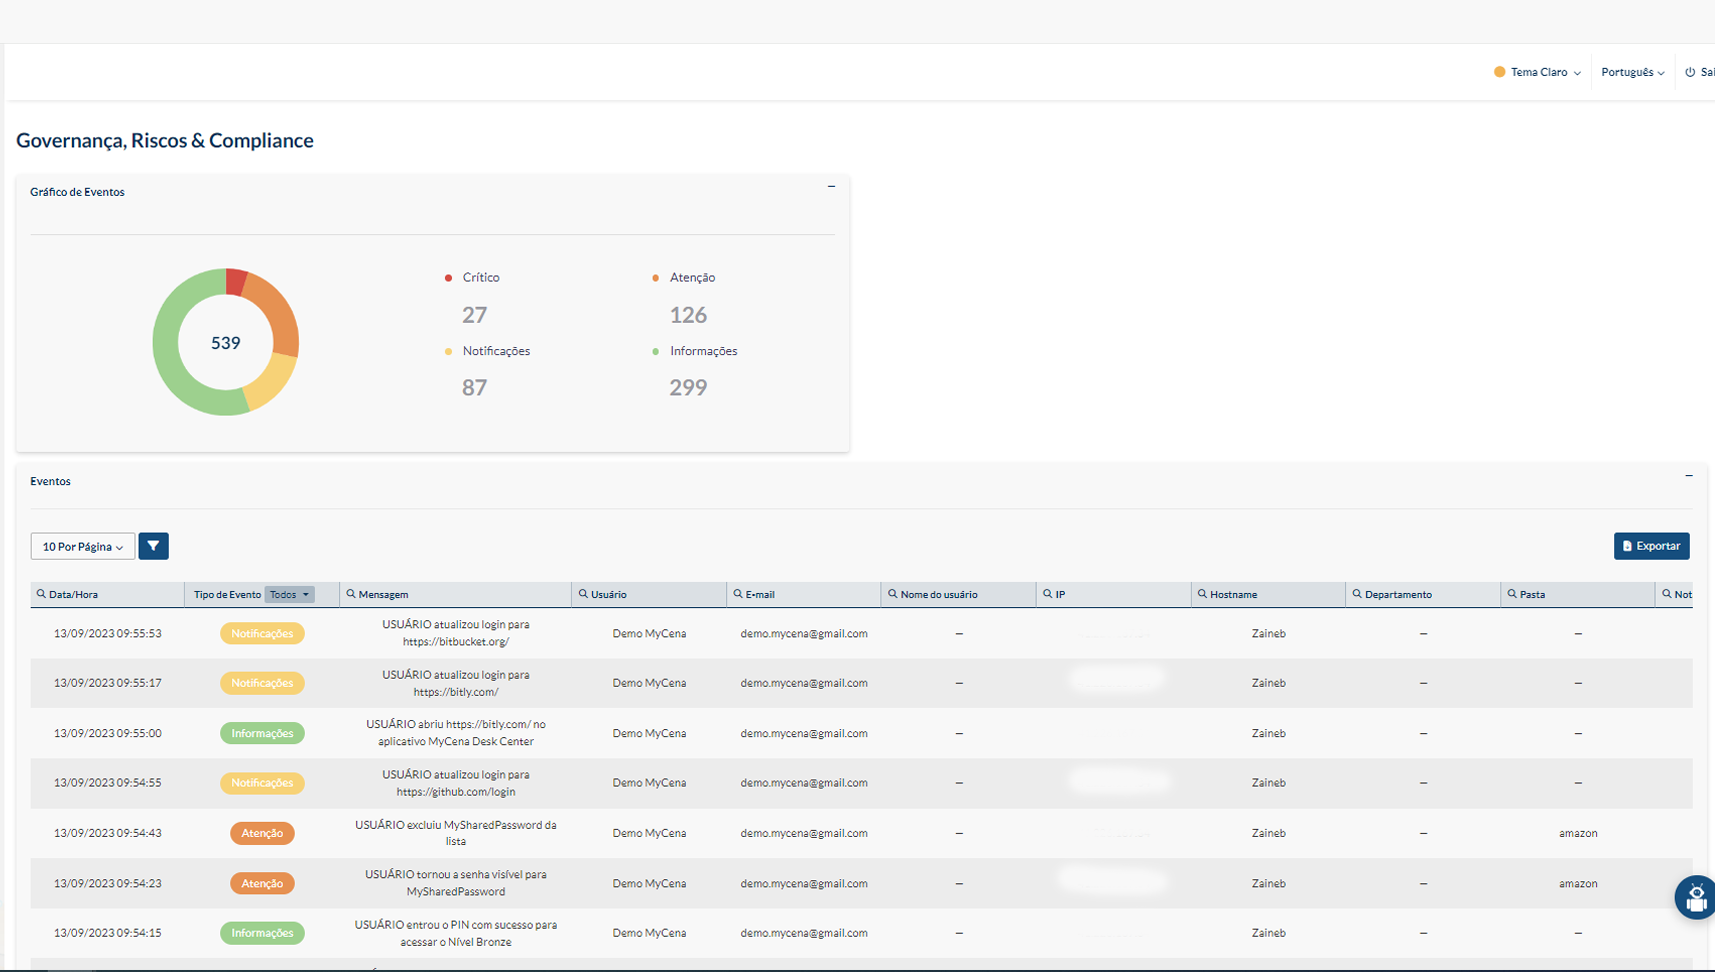Click Notificações badge for 09:54:55 event
Image resolution: width=1715 pixels, height=972 pixels.
click(262, 783)
